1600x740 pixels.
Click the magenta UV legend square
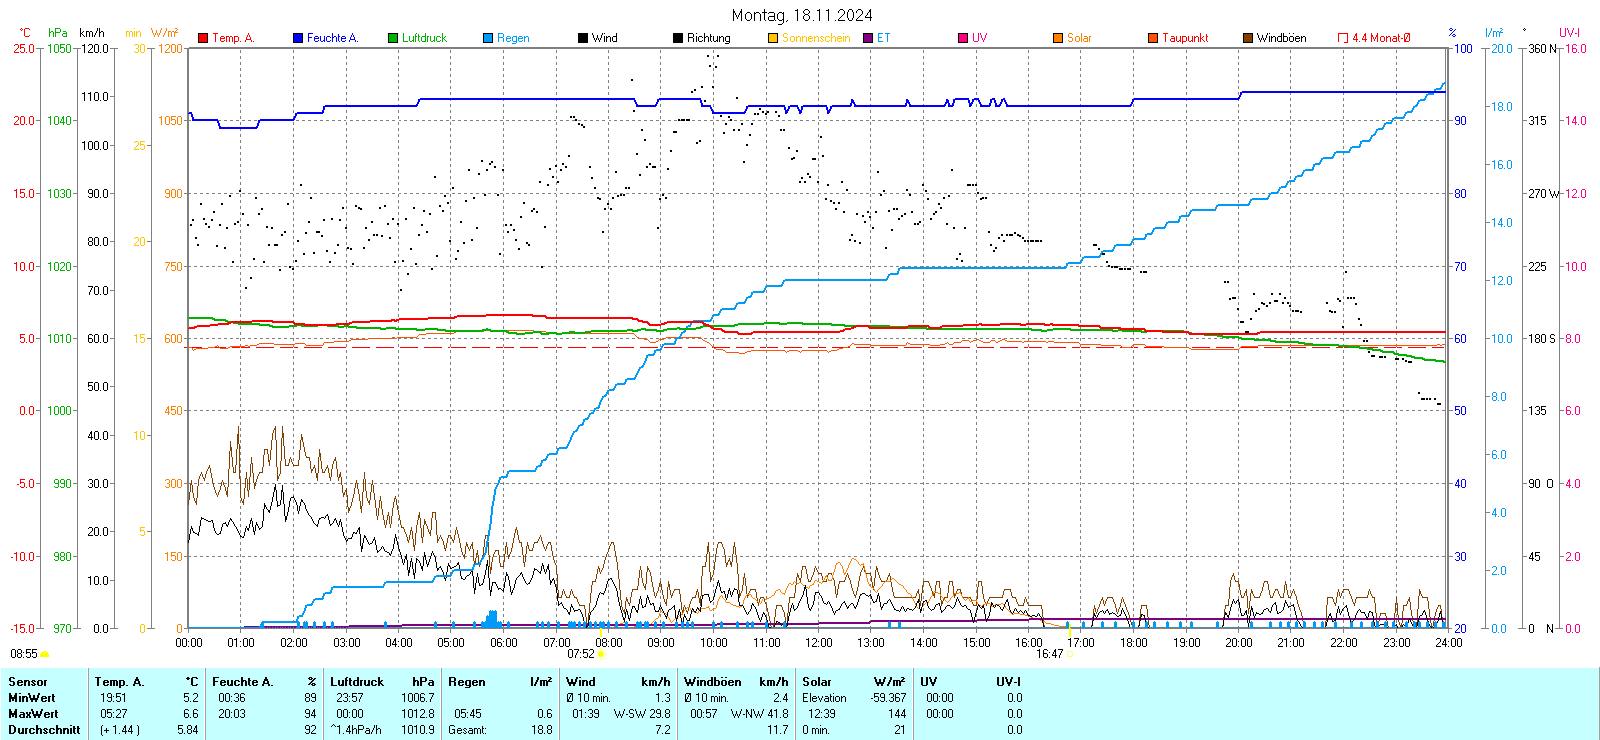point(963,38)
